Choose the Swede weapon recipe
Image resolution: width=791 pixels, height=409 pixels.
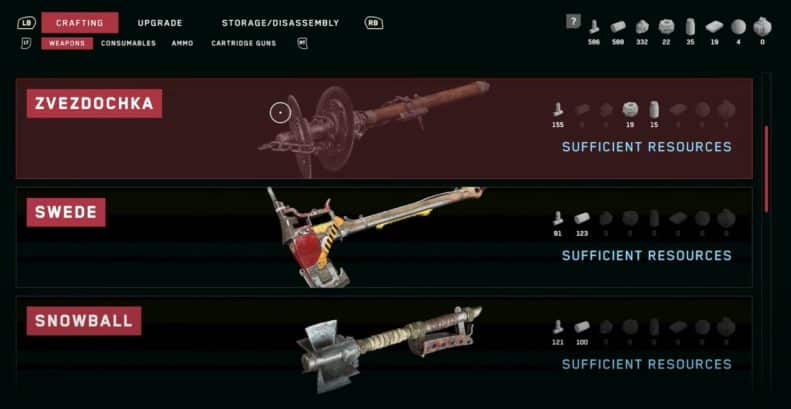coord(384,237)
